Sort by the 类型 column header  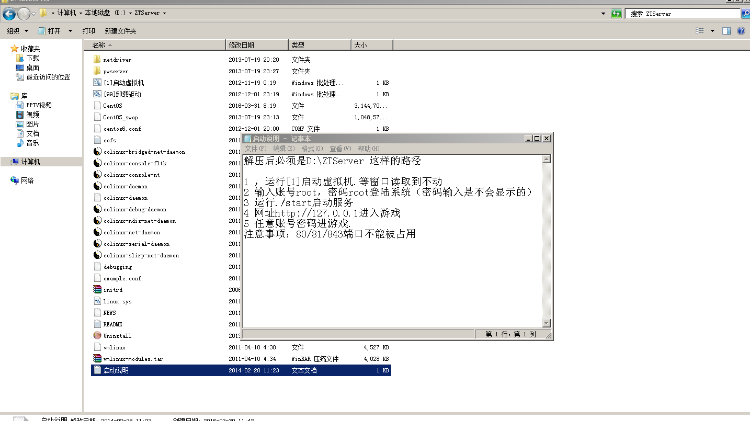point(320,44)
